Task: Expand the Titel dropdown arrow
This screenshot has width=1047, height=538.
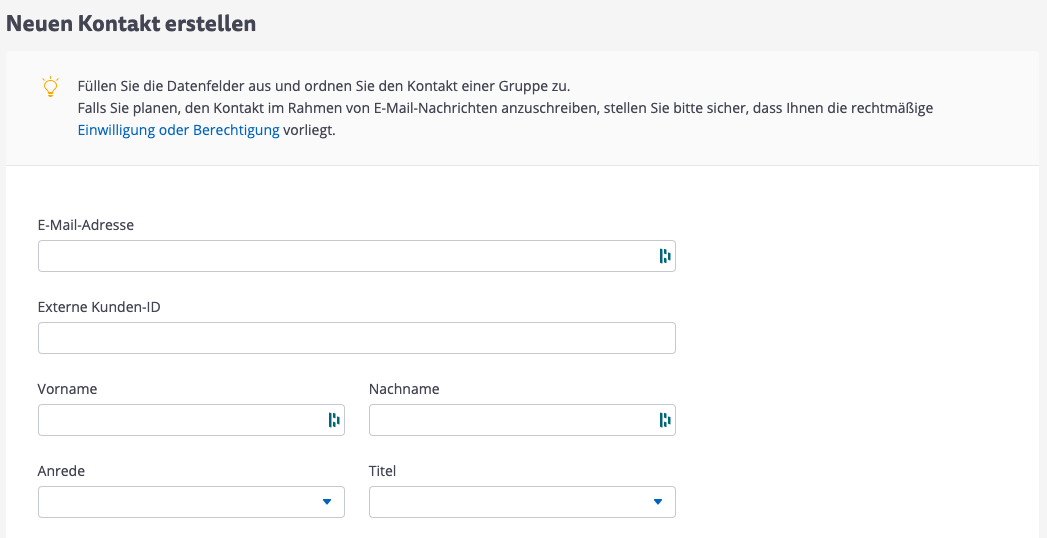Action: click(657, 502)
